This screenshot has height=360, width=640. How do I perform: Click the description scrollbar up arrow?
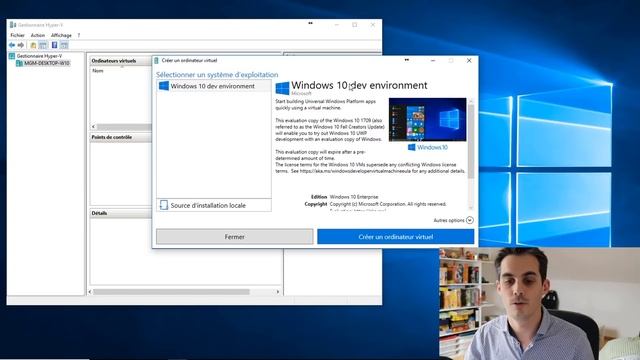tap(471, 101)
